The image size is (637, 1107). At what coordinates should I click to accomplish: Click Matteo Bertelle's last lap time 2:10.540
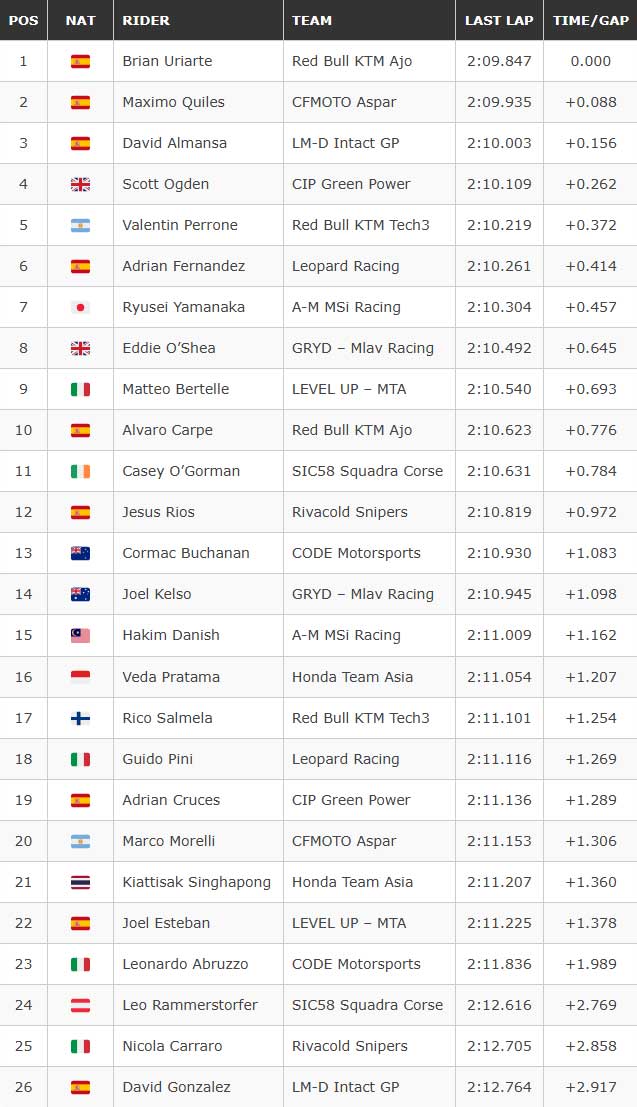point(499,389)
